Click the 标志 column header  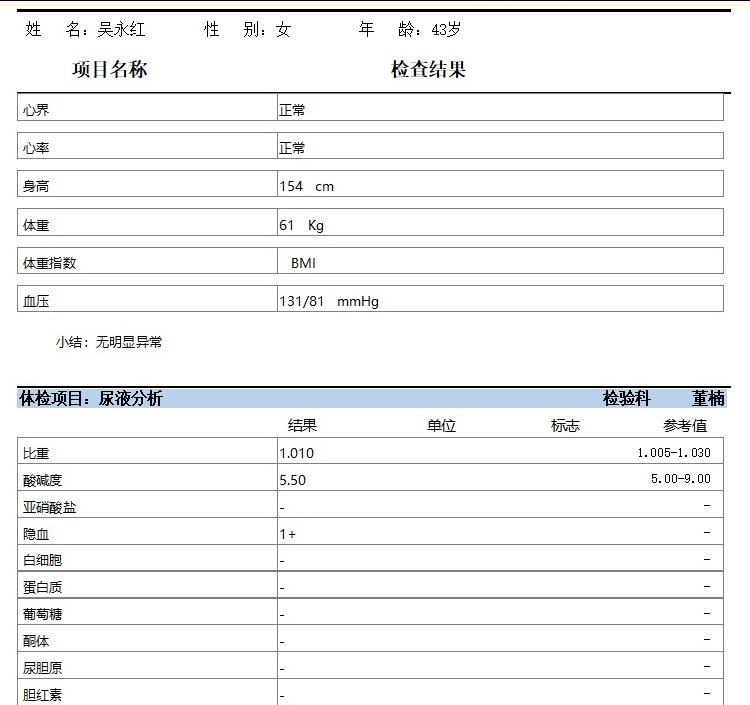pos(565,426)
